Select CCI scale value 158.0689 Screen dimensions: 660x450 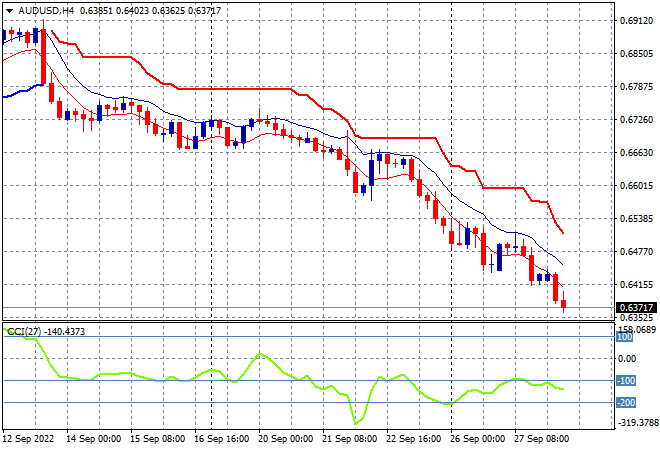[638, 329]
